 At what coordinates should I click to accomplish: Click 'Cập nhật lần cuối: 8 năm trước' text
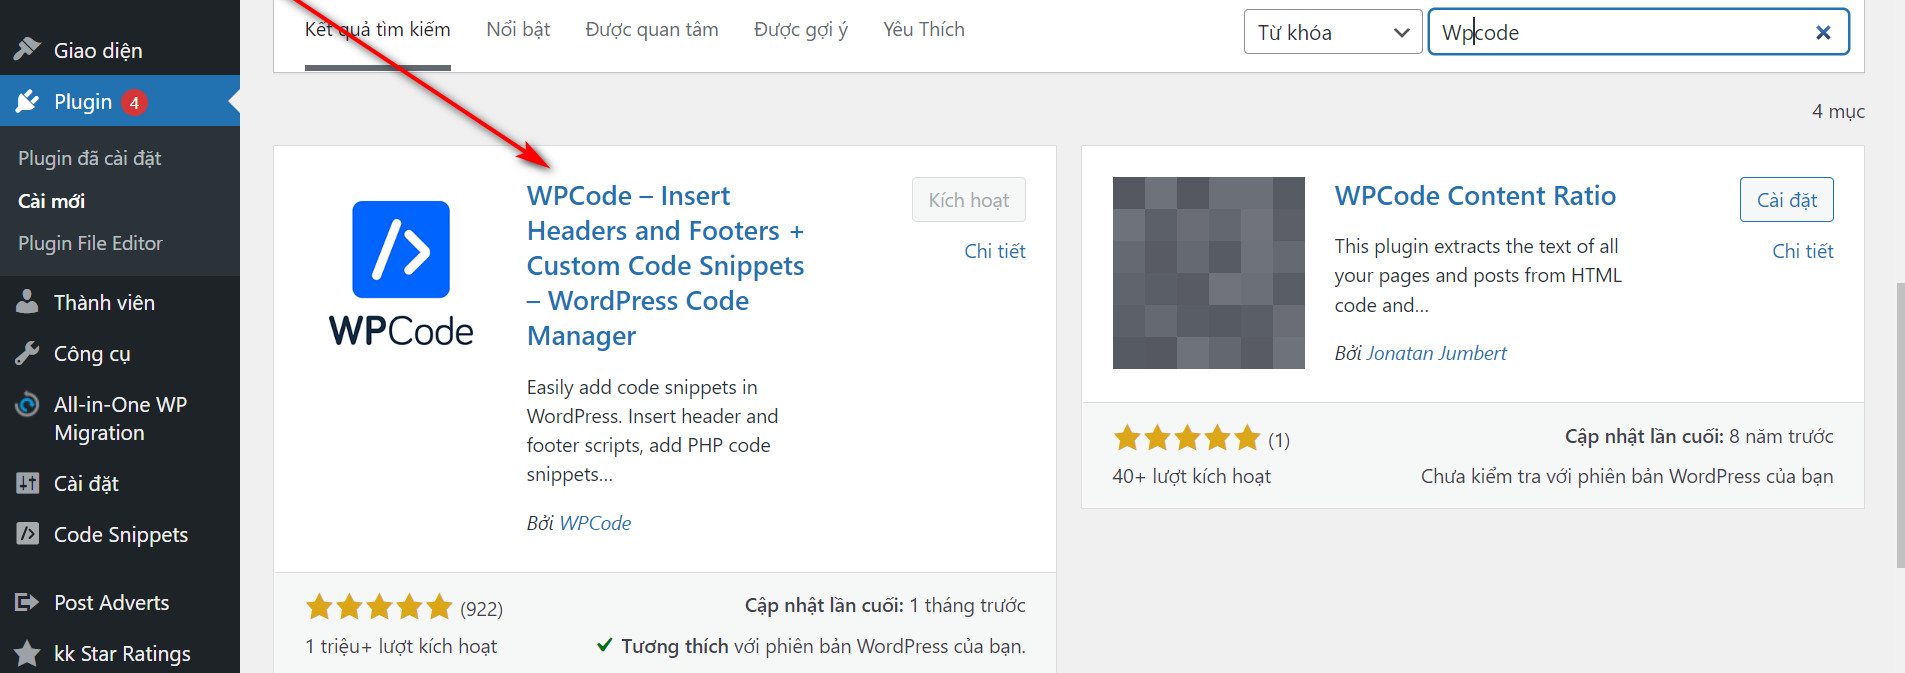coord(1699,436)
